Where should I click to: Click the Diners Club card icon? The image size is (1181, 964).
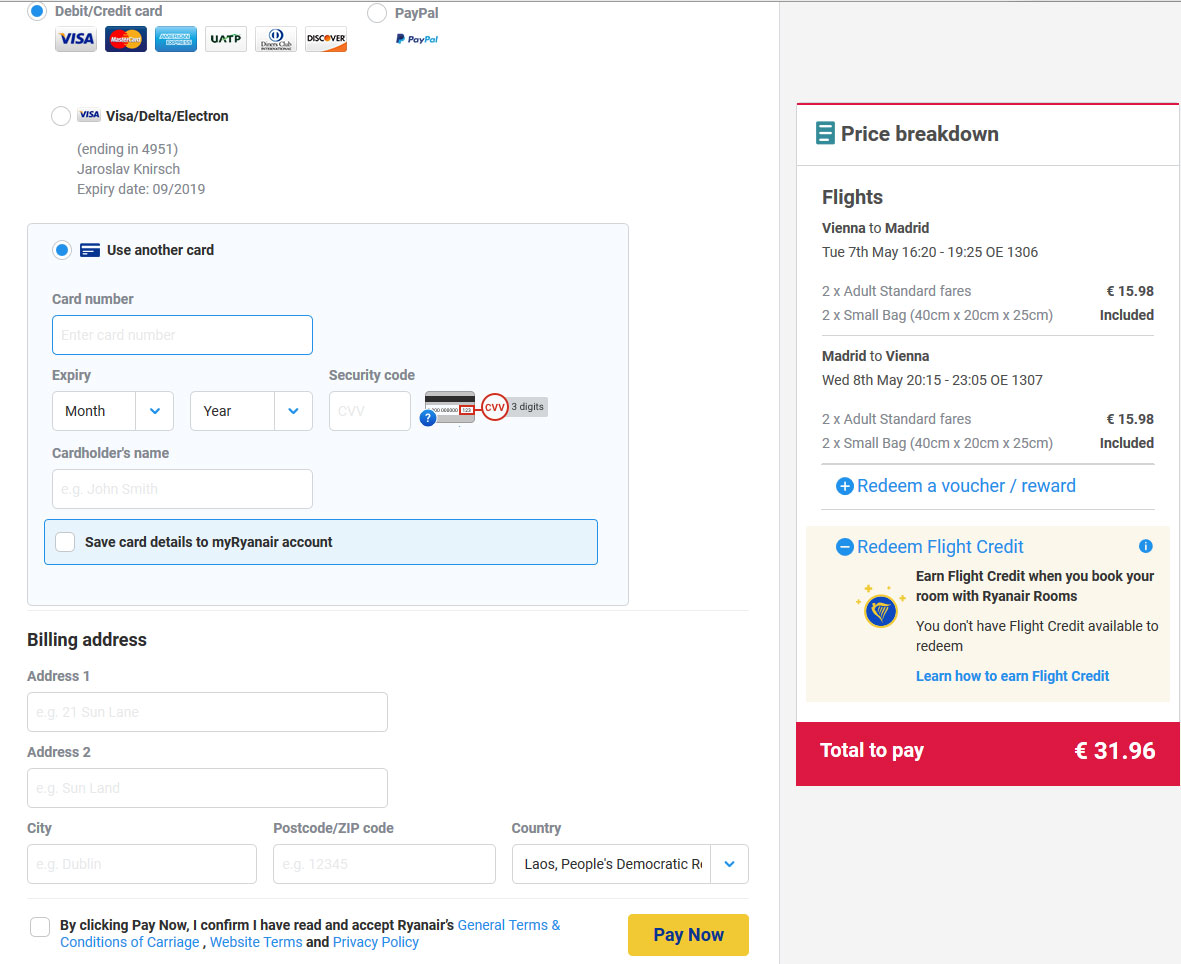(276, 38)
